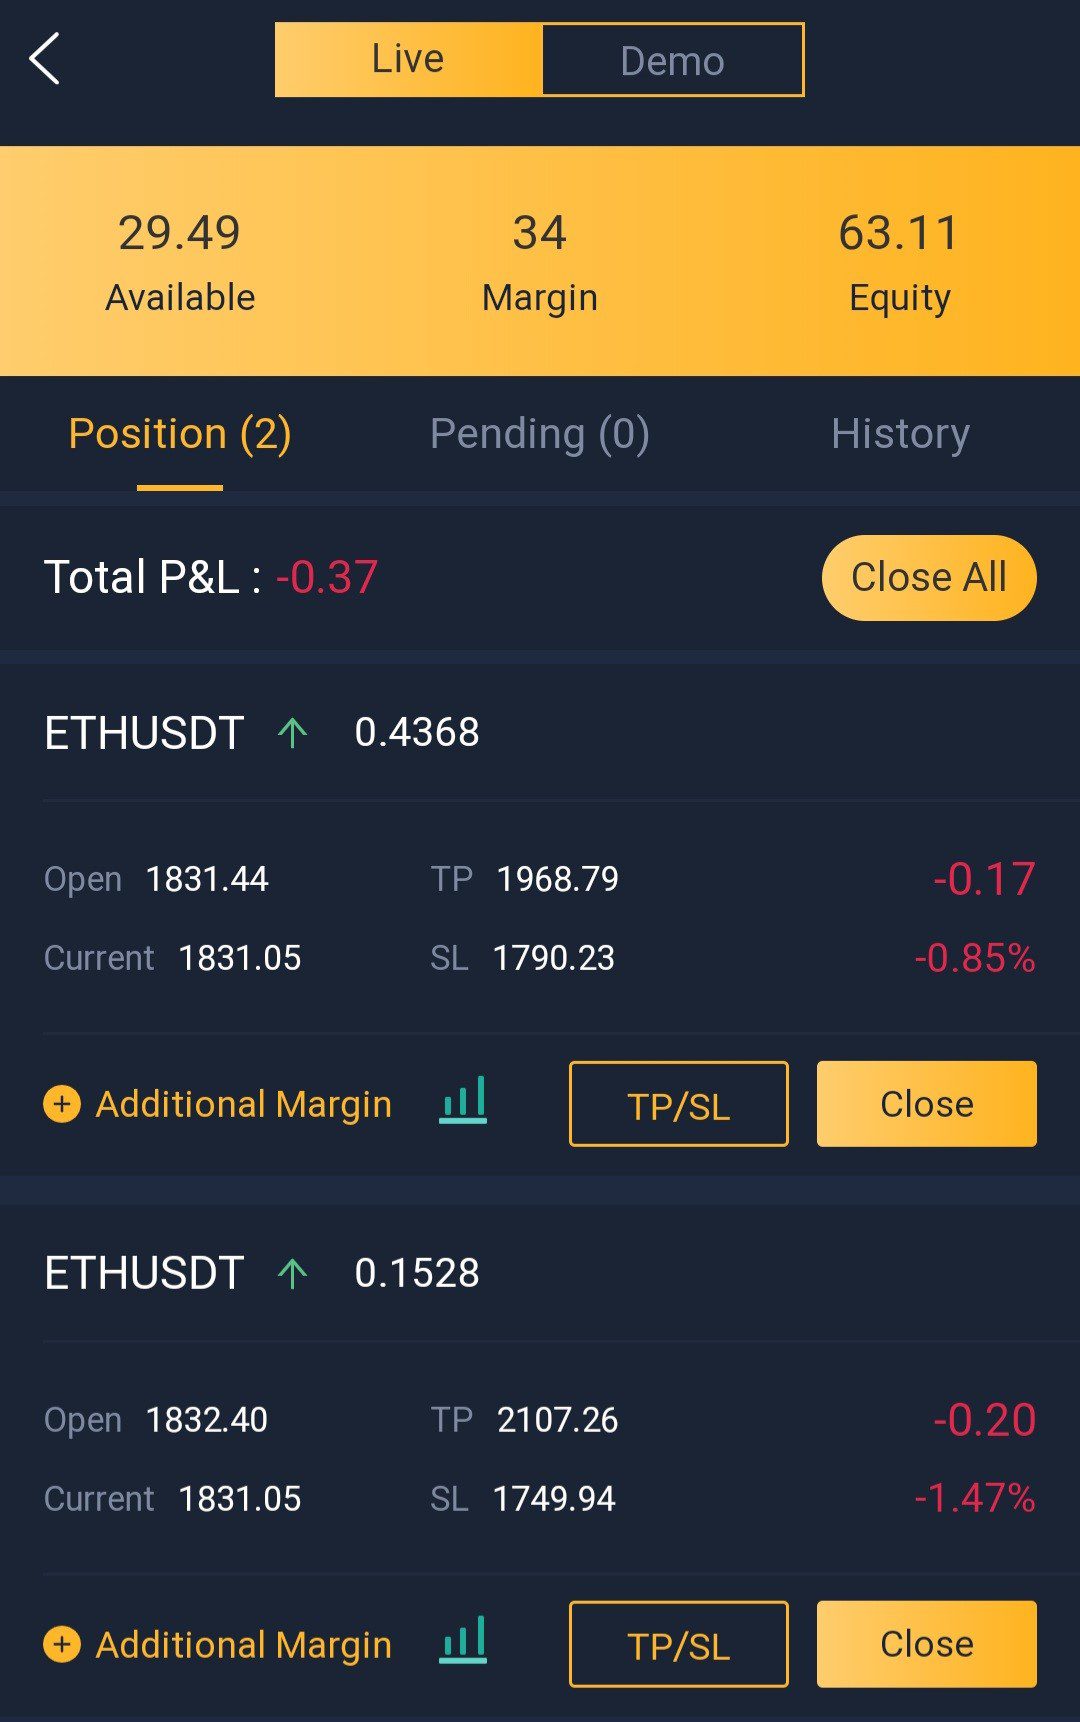This screenshot has height=1722, width=1080.
Task: Close the 0.4368 ETHUSDT position
Action: point(926,1104)
